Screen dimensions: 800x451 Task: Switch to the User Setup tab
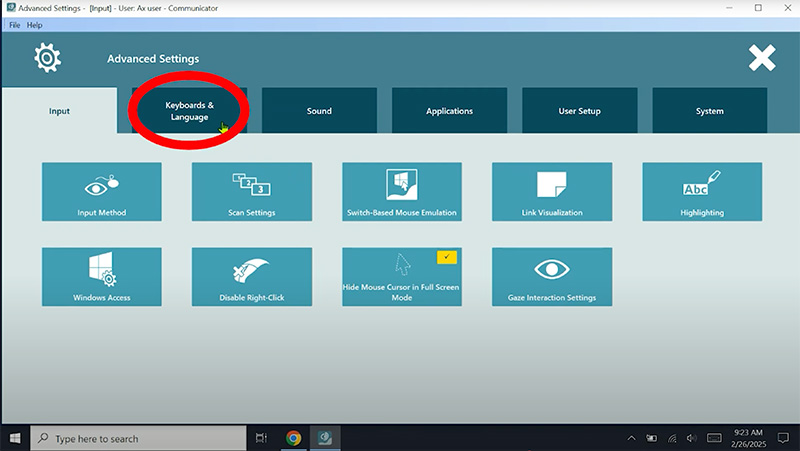click(579, 110)
